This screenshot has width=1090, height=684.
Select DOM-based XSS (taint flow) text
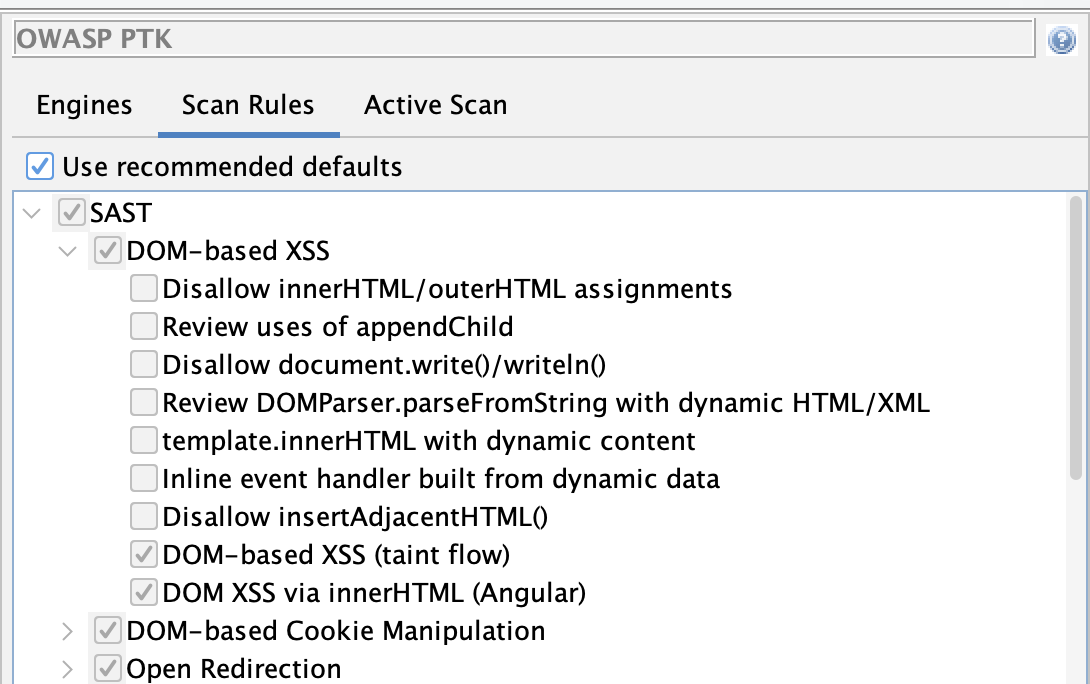point(336,555)
